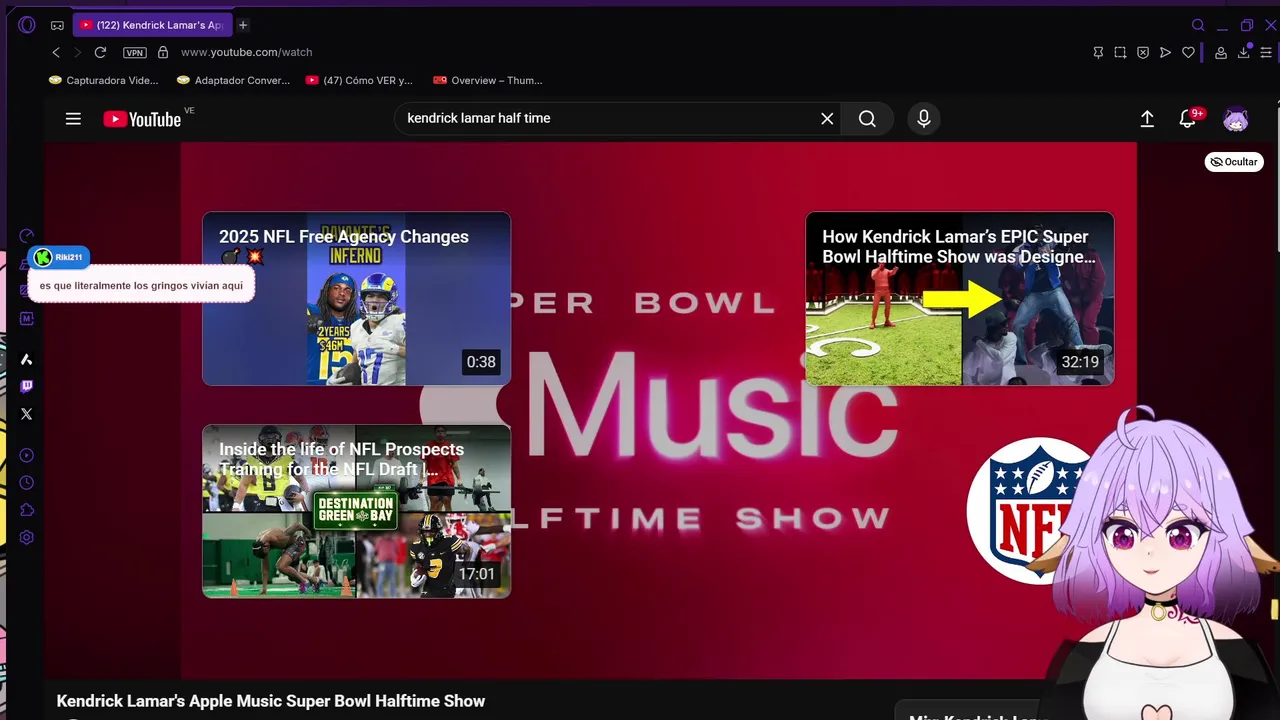Take a snapshot with capture icon

1120,52
